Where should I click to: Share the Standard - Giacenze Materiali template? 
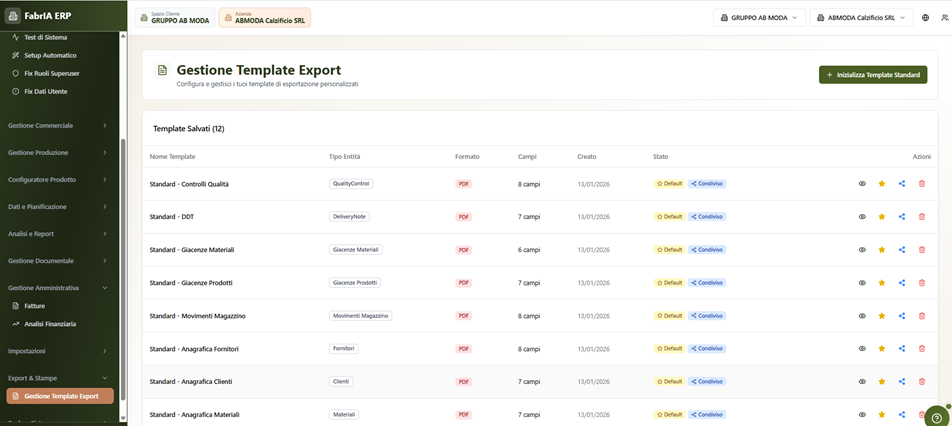(x=902, y=249)
